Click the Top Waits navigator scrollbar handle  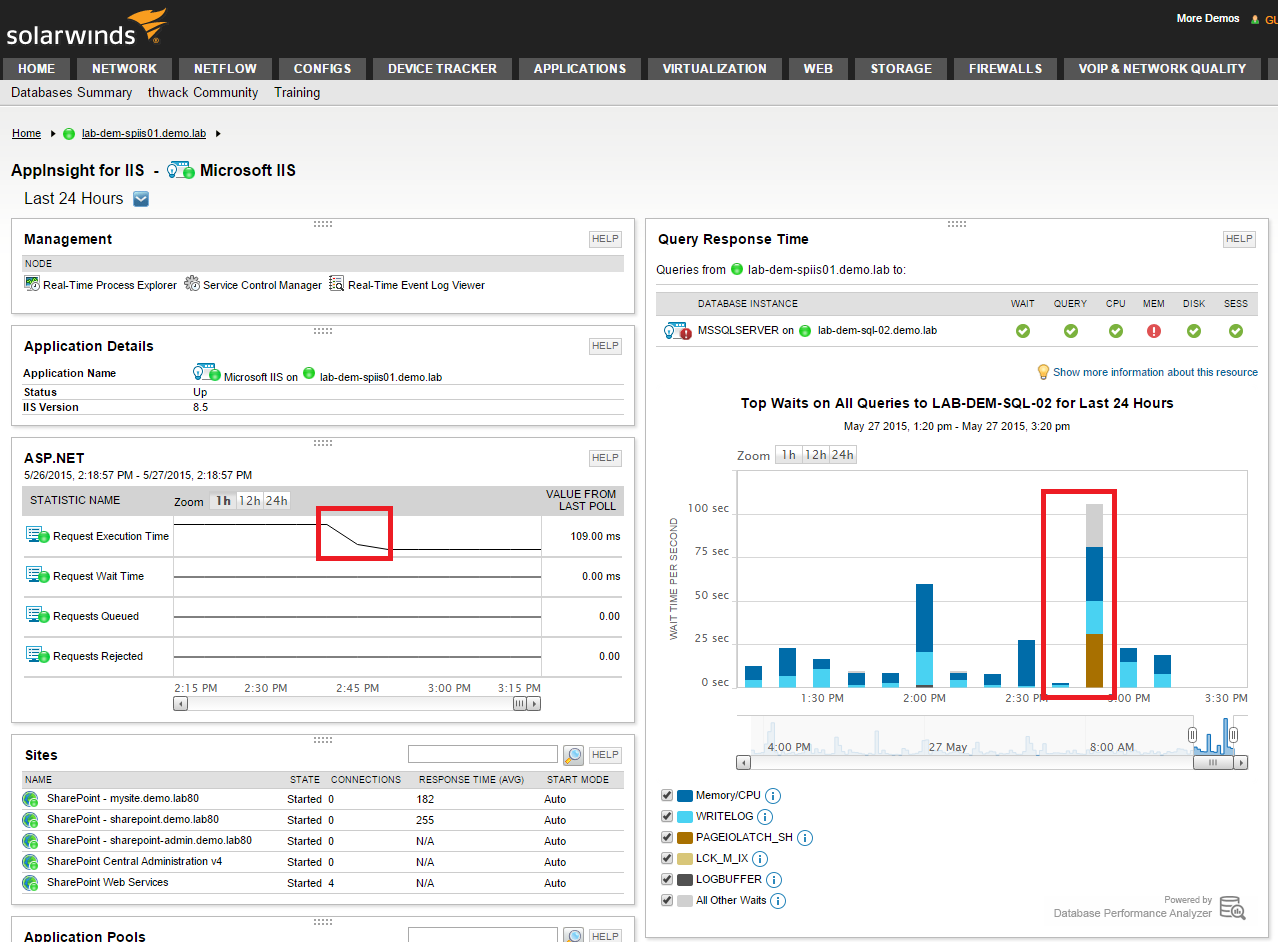click(1213, 762)
